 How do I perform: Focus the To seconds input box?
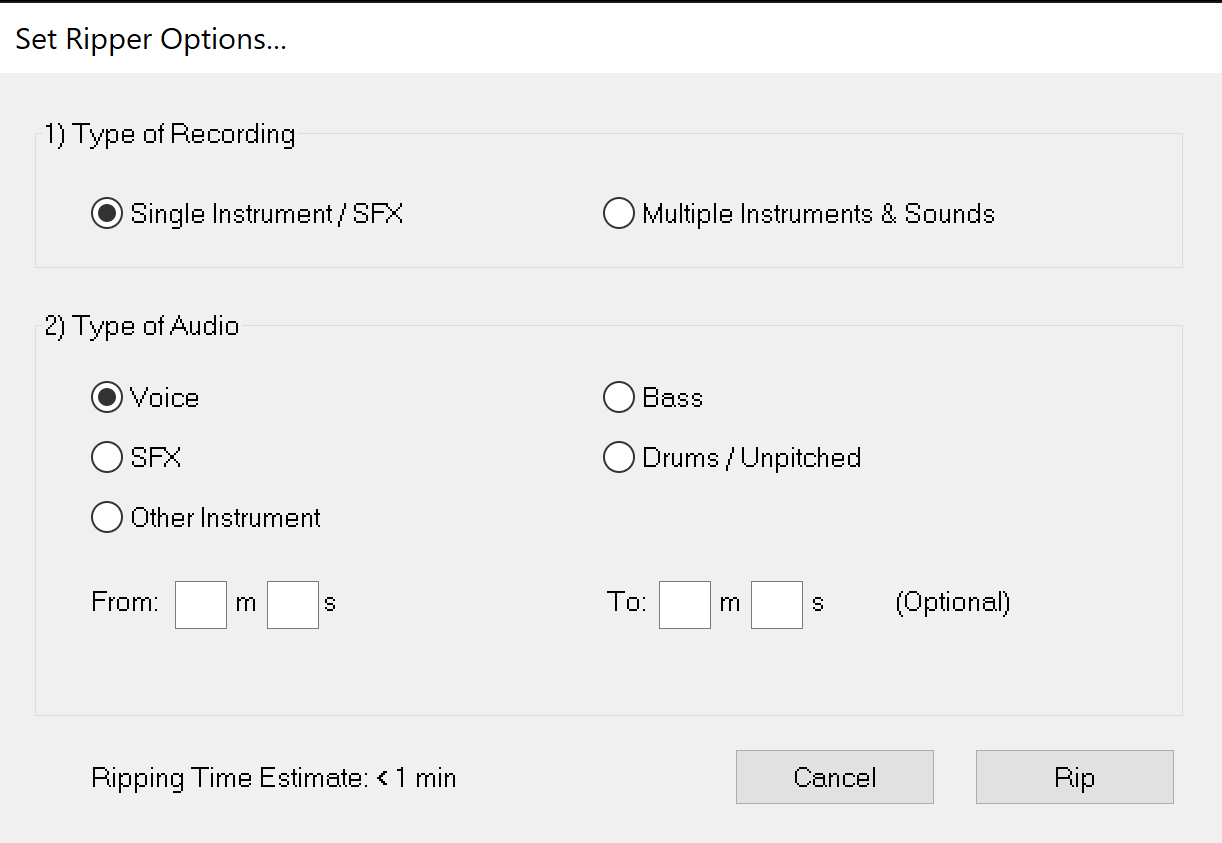point(777,604)
